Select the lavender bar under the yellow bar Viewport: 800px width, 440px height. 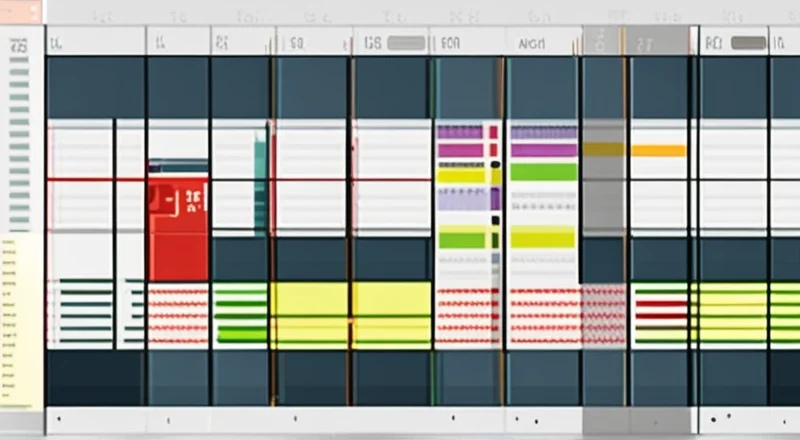pos(463,198)
